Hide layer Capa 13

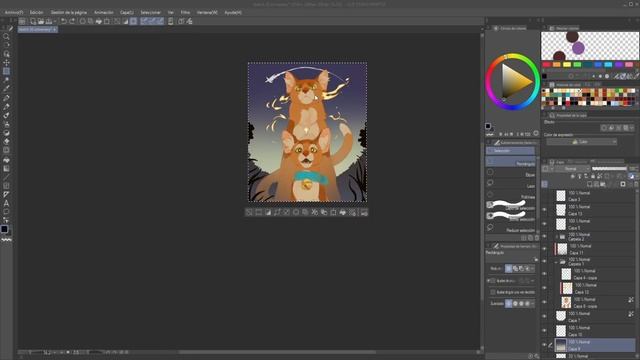click(x=544, y=210)
